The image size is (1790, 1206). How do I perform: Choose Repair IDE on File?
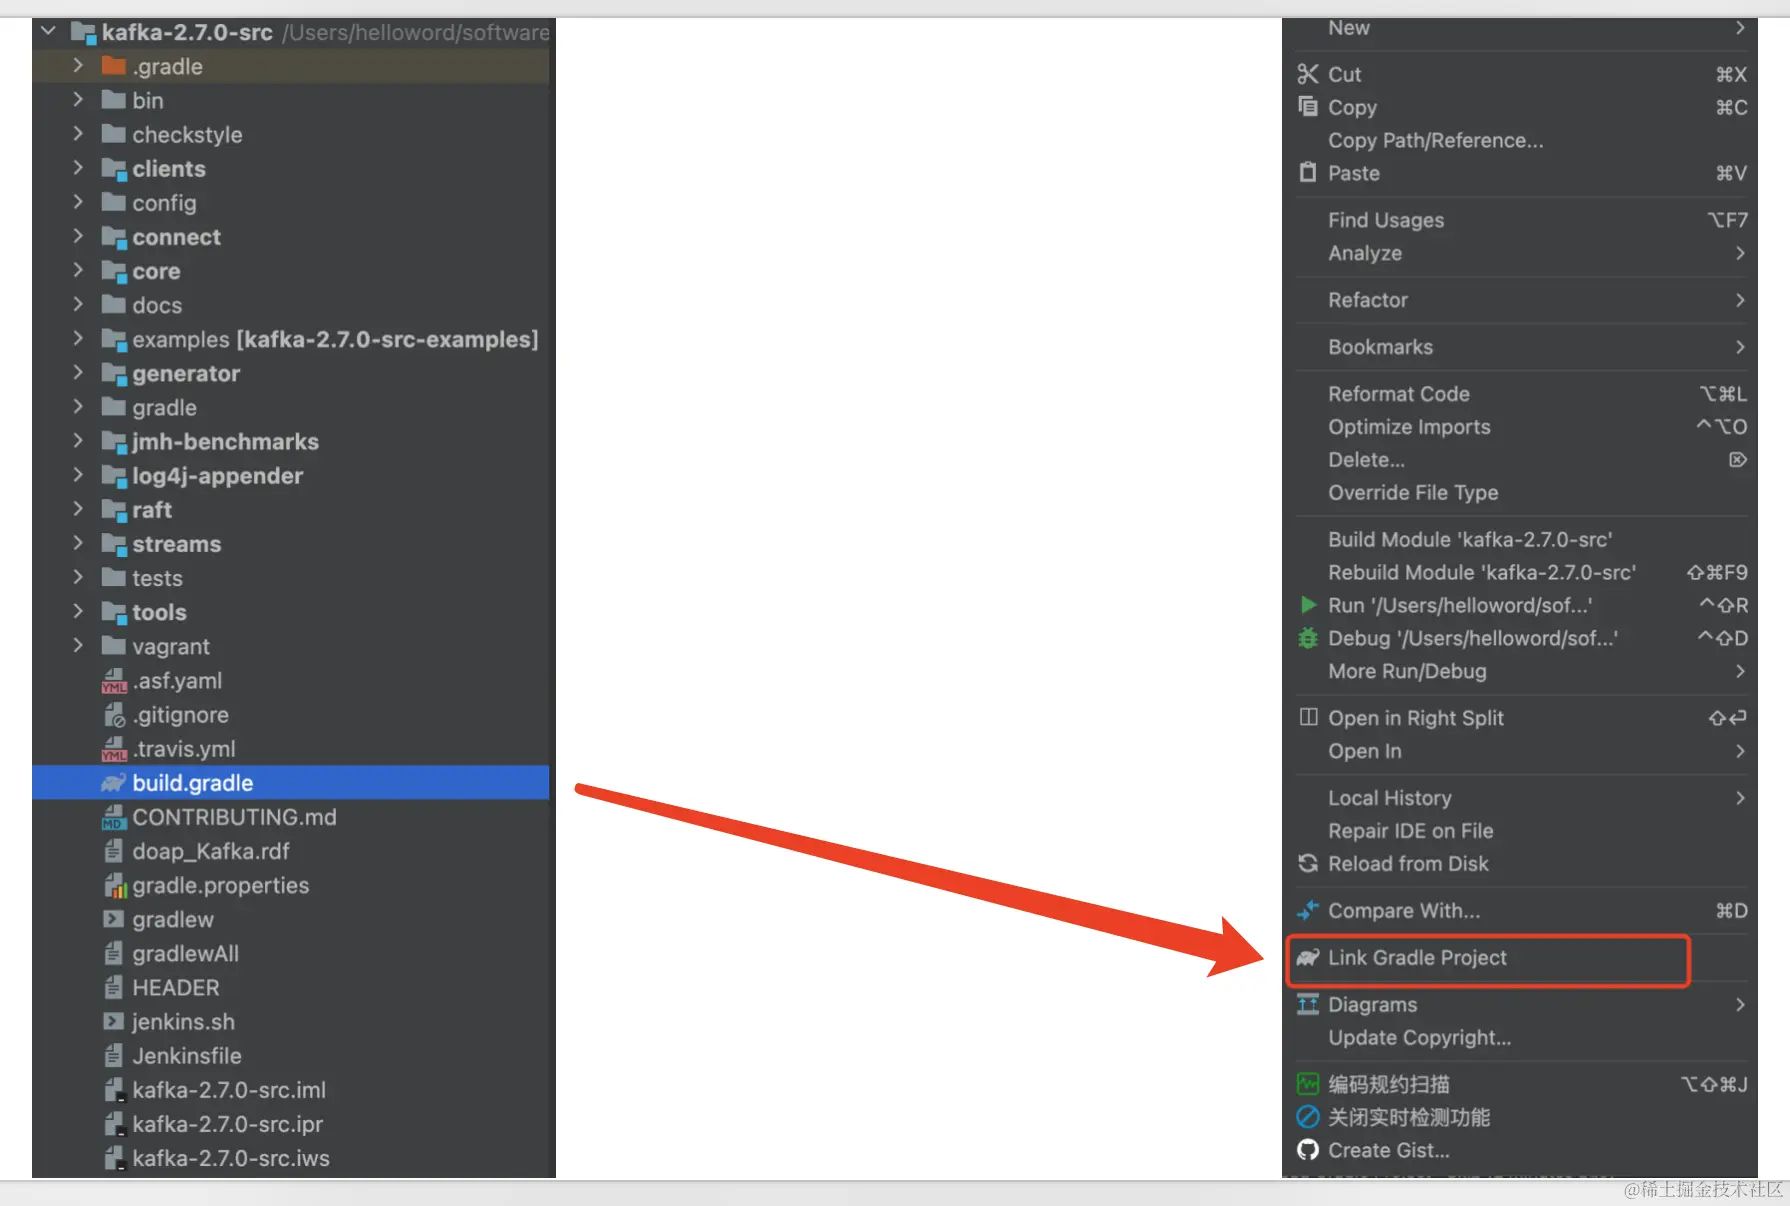(x=1520, y=831)
